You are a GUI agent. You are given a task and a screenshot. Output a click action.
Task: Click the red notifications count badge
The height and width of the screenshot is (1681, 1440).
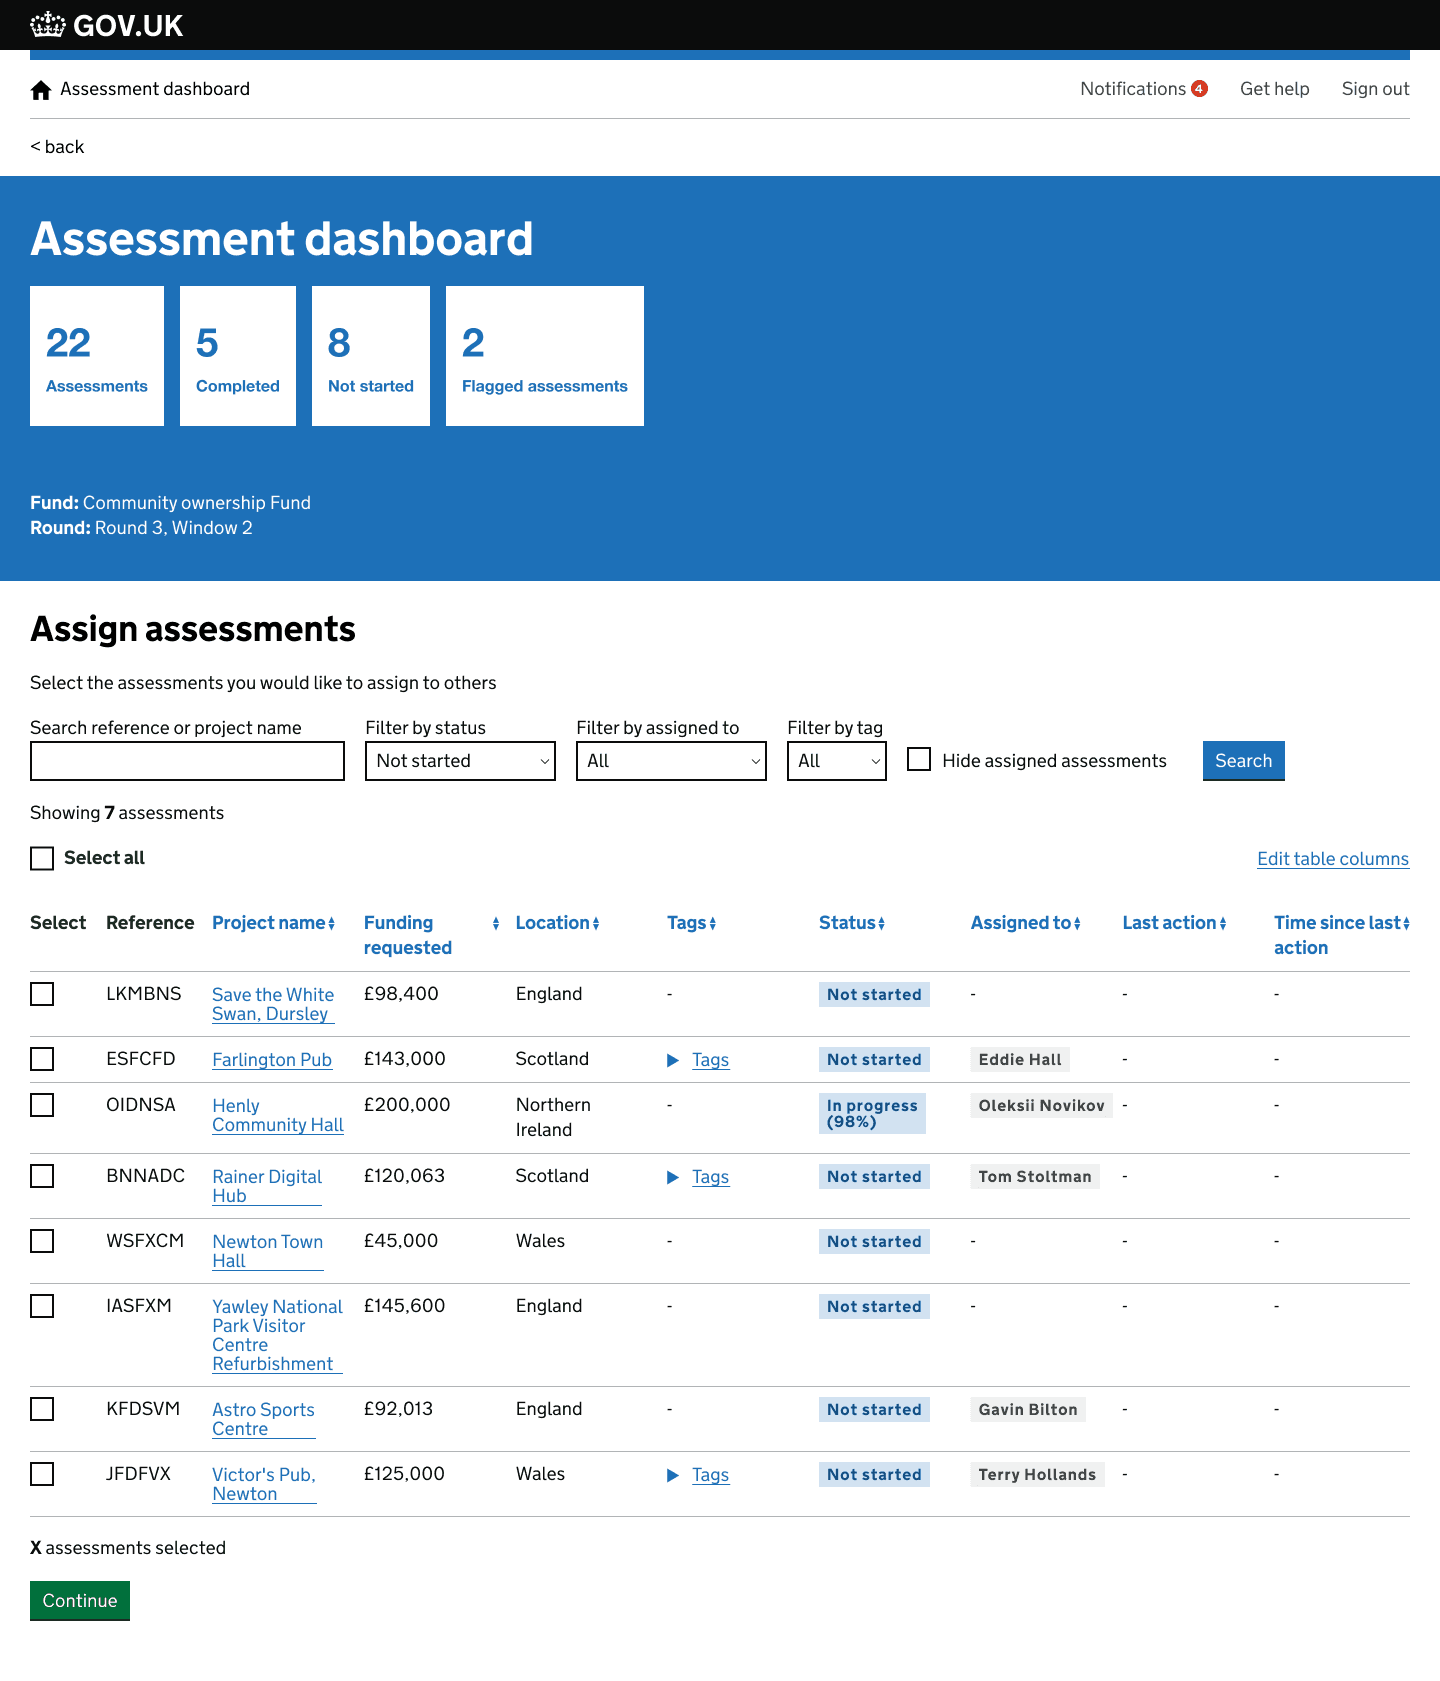(x=1199, y=89)
